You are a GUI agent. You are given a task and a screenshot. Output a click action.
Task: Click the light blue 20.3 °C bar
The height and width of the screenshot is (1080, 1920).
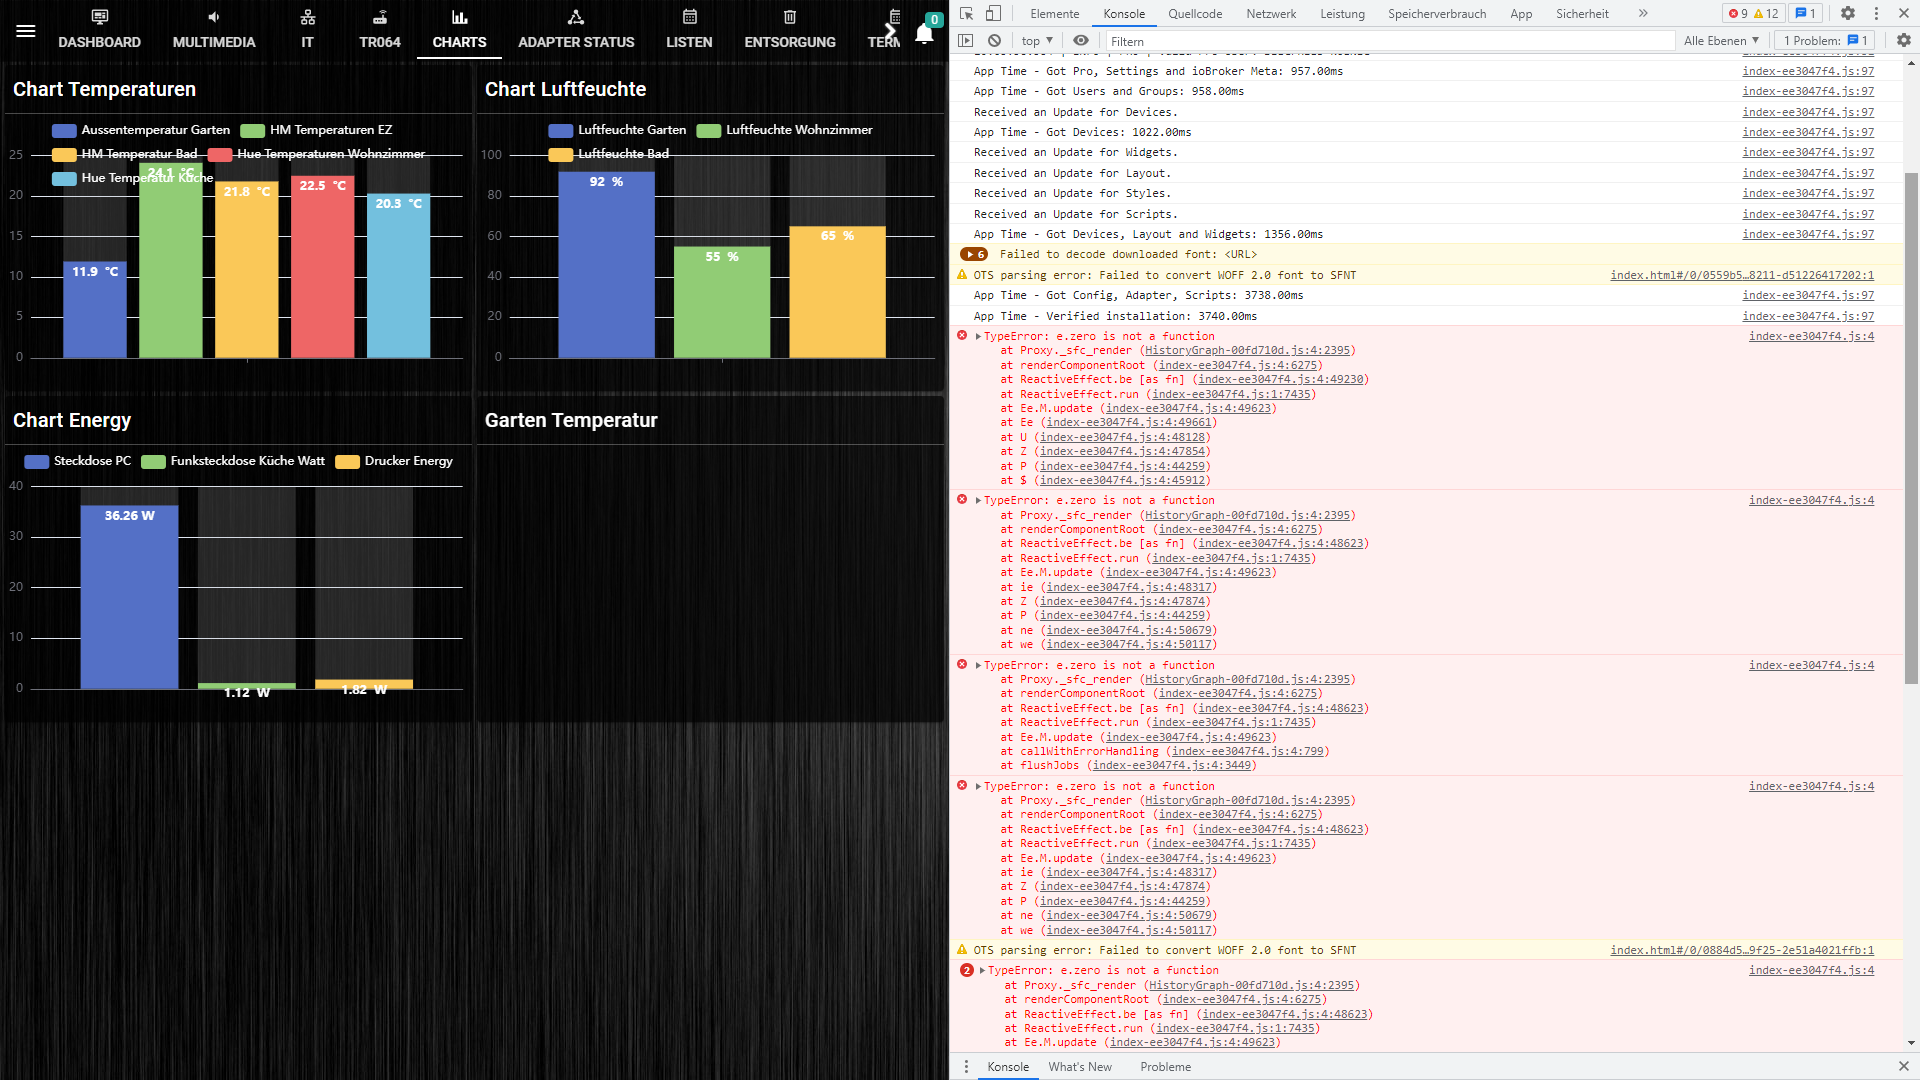tap(398, 276)
